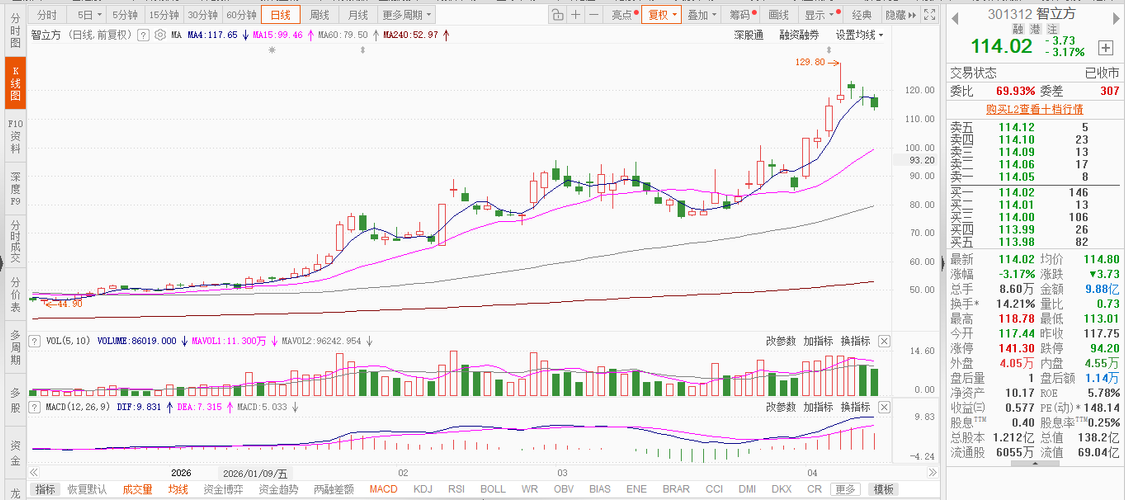This screenshot has width=1125, height=500.
Task: Expand 更多 indicators list
Action: 845,489
